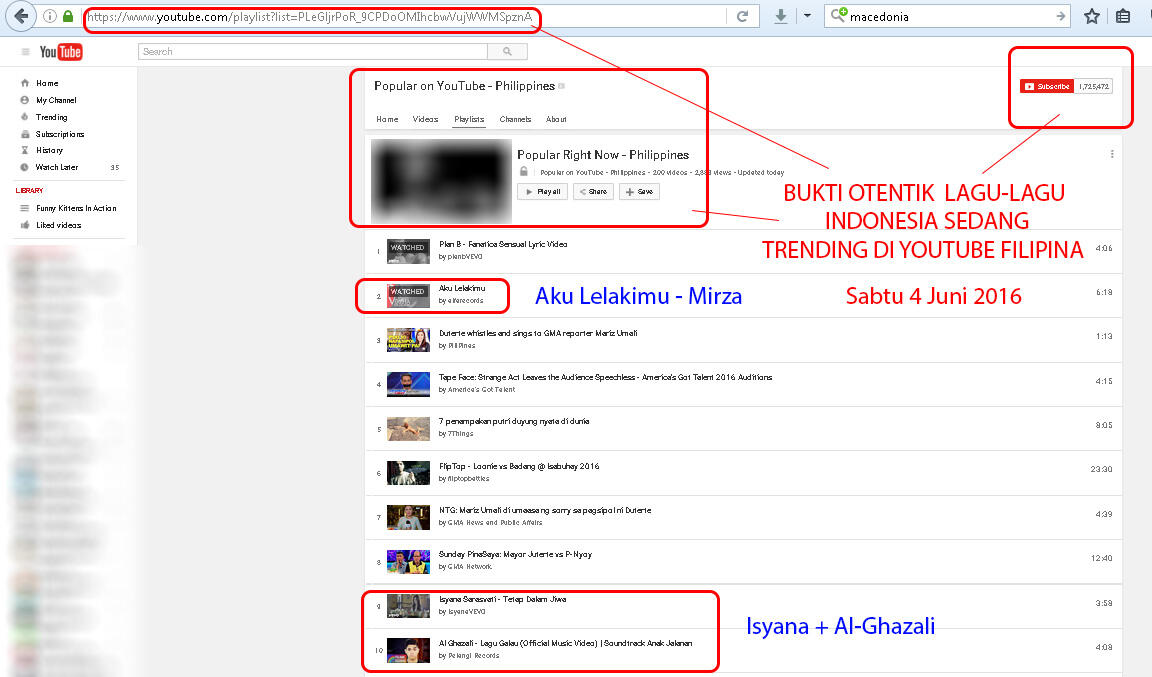The image size is (1152, 677).
Task: Click Popular on YouTube - Philippines title
Action: [x=464, y=86]
